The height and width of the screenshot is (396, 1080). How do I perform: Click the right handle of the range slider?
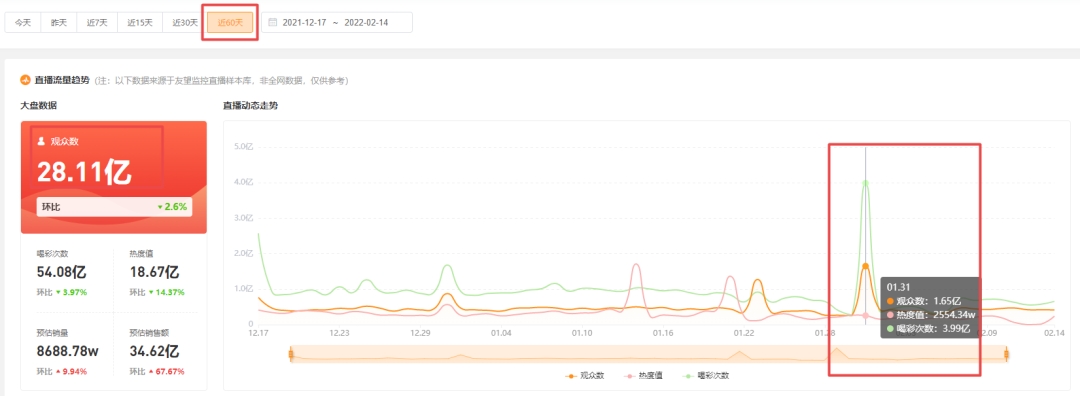pyautogui.click(x=1006, y=355)
